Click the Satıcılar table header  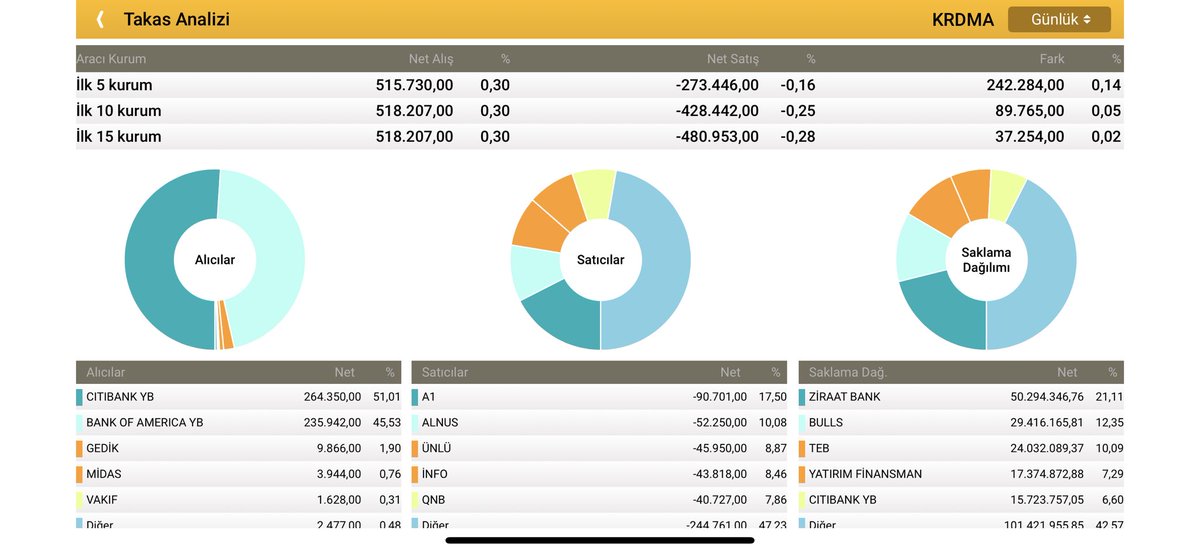point(600,372)
